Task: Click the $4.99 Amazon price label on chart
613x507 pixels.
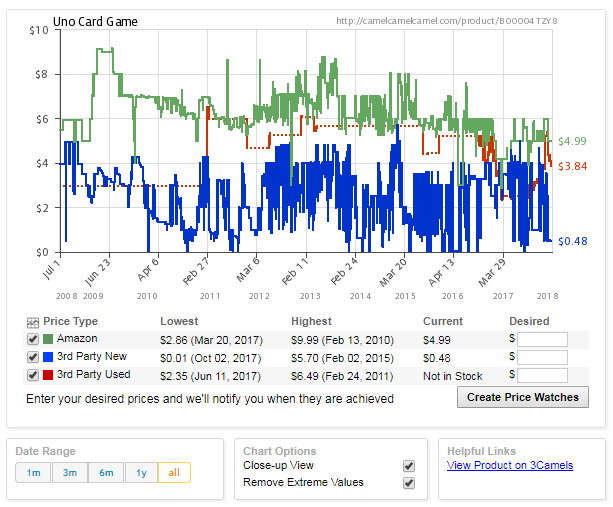Action: coord(572,141)
